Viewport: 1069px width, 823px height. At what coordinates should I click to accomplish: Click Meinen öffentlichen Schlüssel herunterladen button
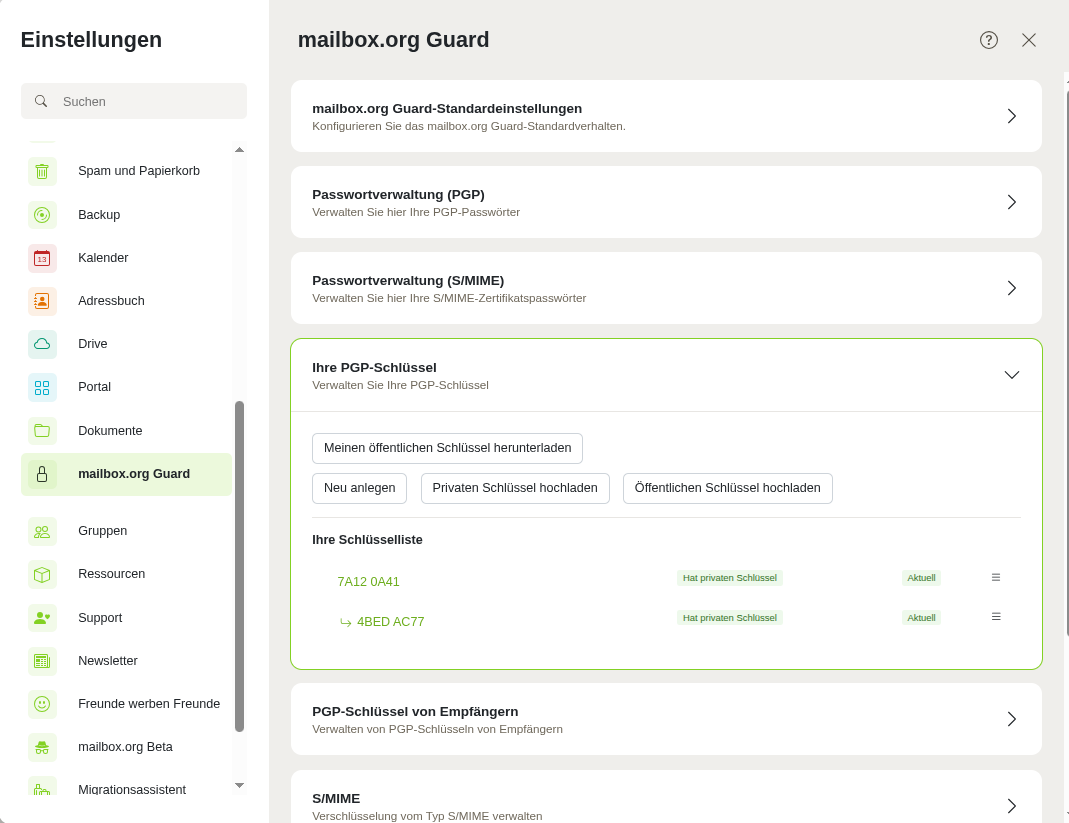[447, 448]
